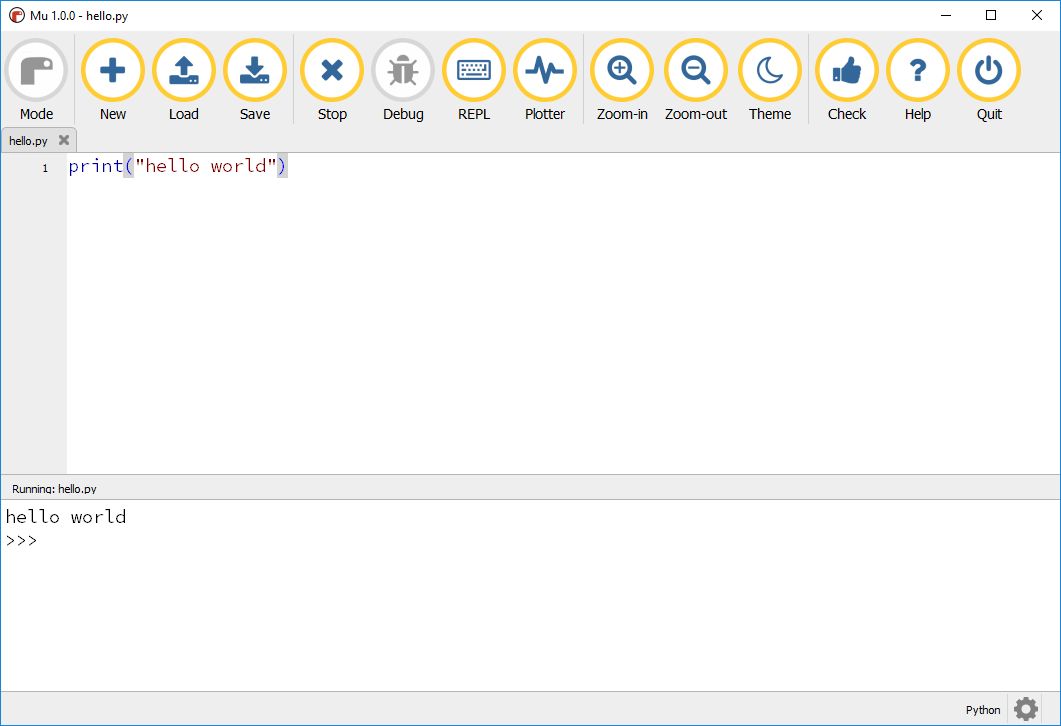Zoom in the editor text
1061x726 pixels.
pyautogui.click(x=621, y=70)
